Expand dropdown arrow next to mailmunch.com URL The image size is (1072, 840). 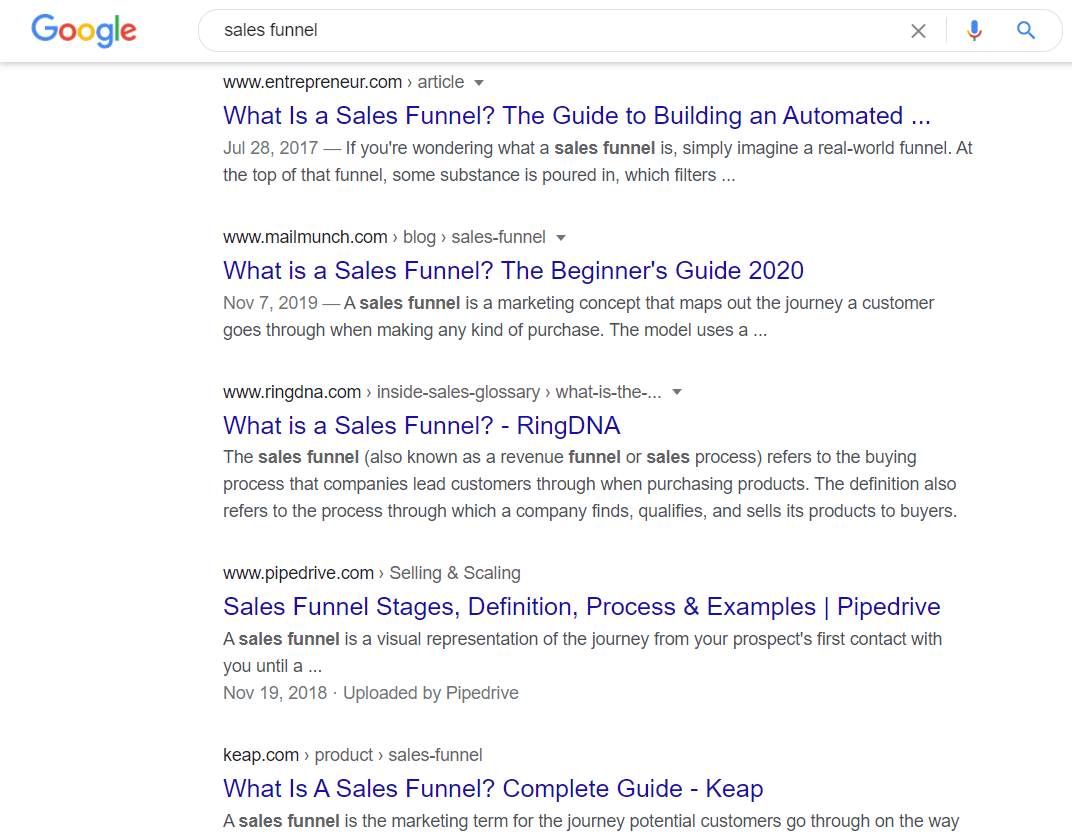[561, 238]
